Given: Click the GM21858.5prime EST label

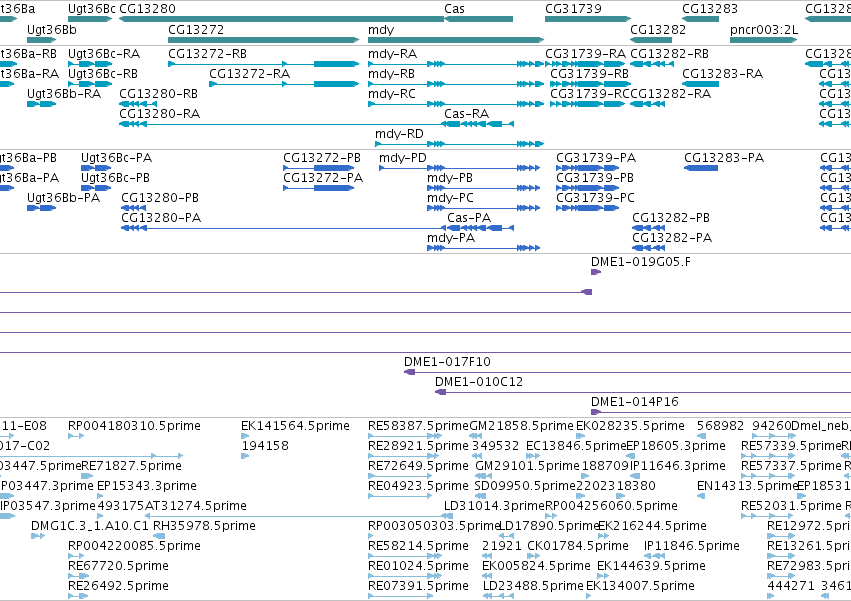Looking at the screenshot, I should (x=521, y=426).
